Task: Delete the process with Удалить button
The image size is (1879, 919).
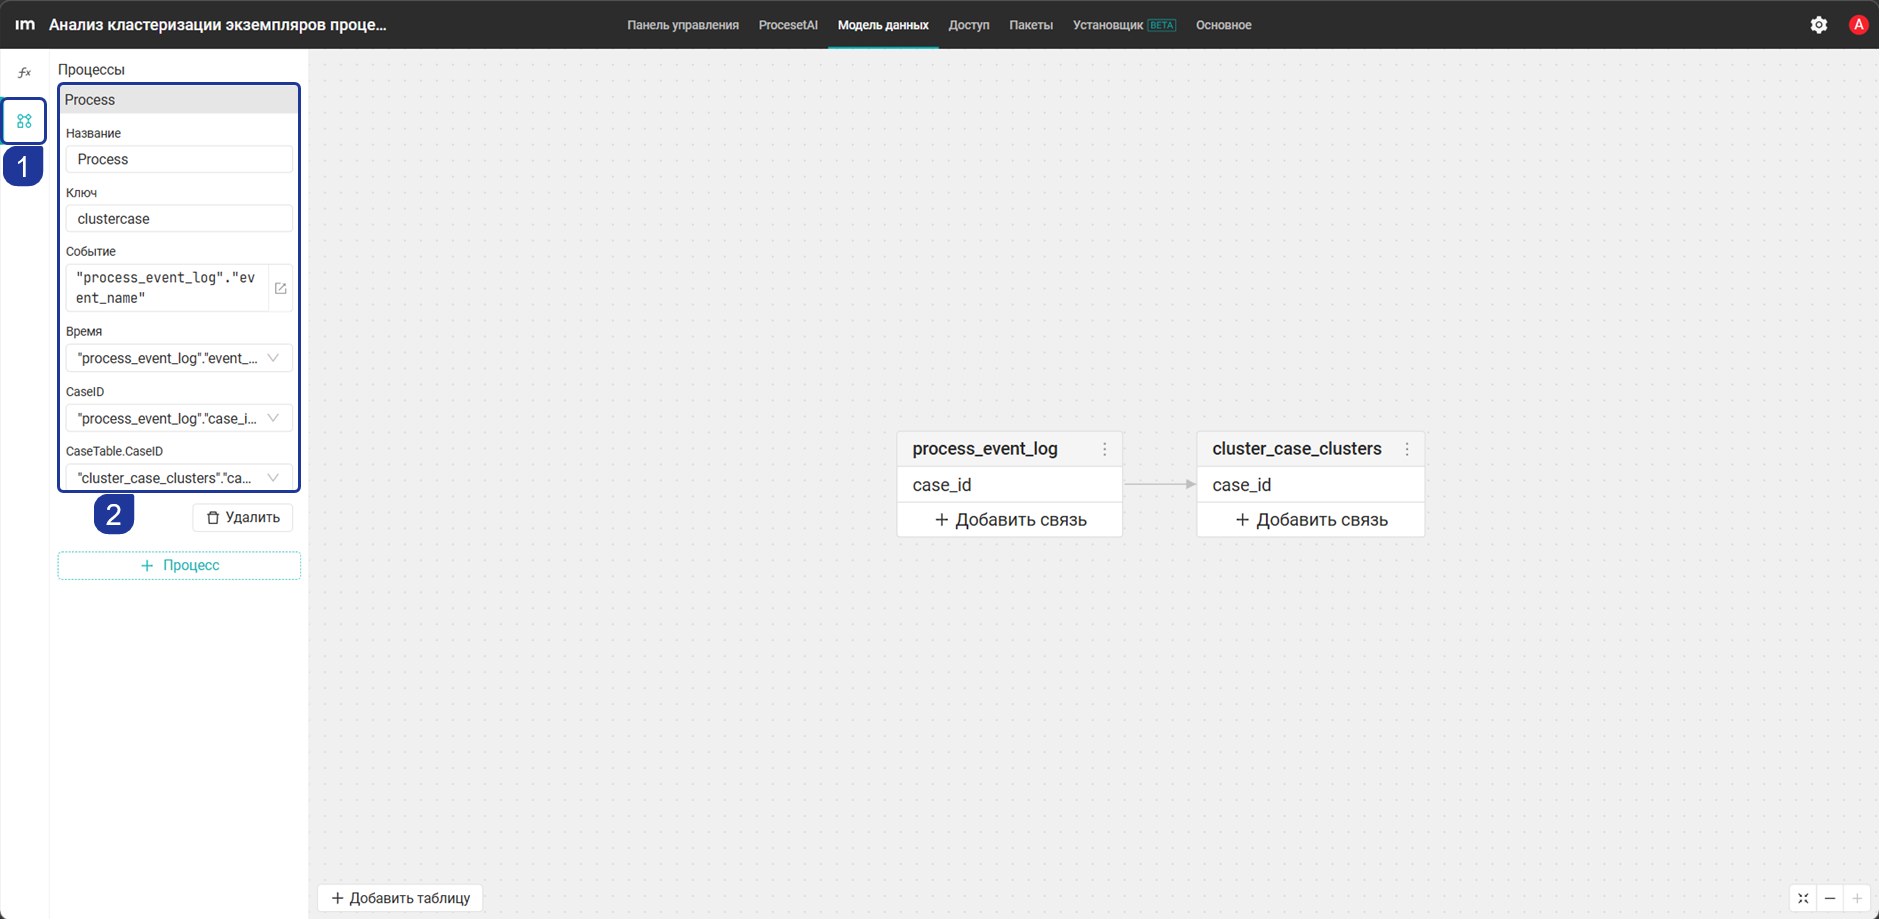Action: pyautogui.click(x=243, y=517)
